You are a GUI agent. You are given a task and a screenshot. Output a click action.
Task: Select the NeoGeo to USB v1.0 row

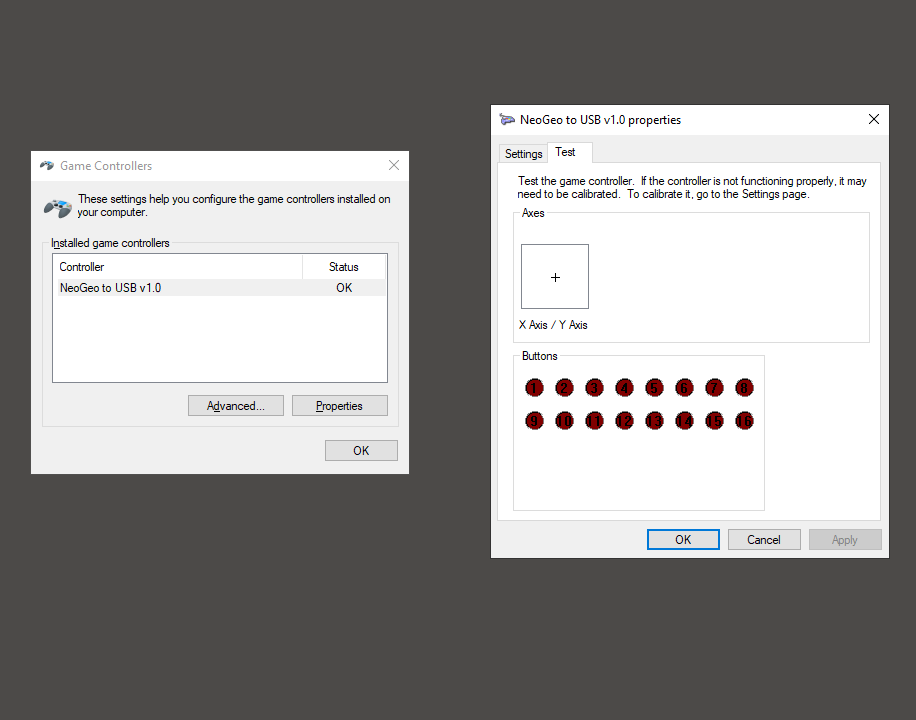(x=221, y=288)
